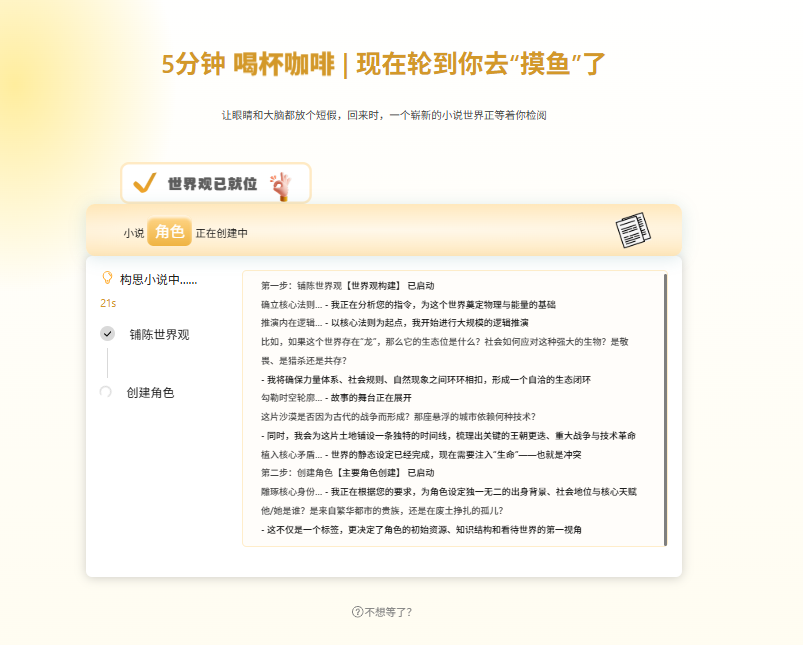Screen dimensions: 803x645
Task: Click the lightbulb icon next to 构思小说中
Action: click(107, 278)
